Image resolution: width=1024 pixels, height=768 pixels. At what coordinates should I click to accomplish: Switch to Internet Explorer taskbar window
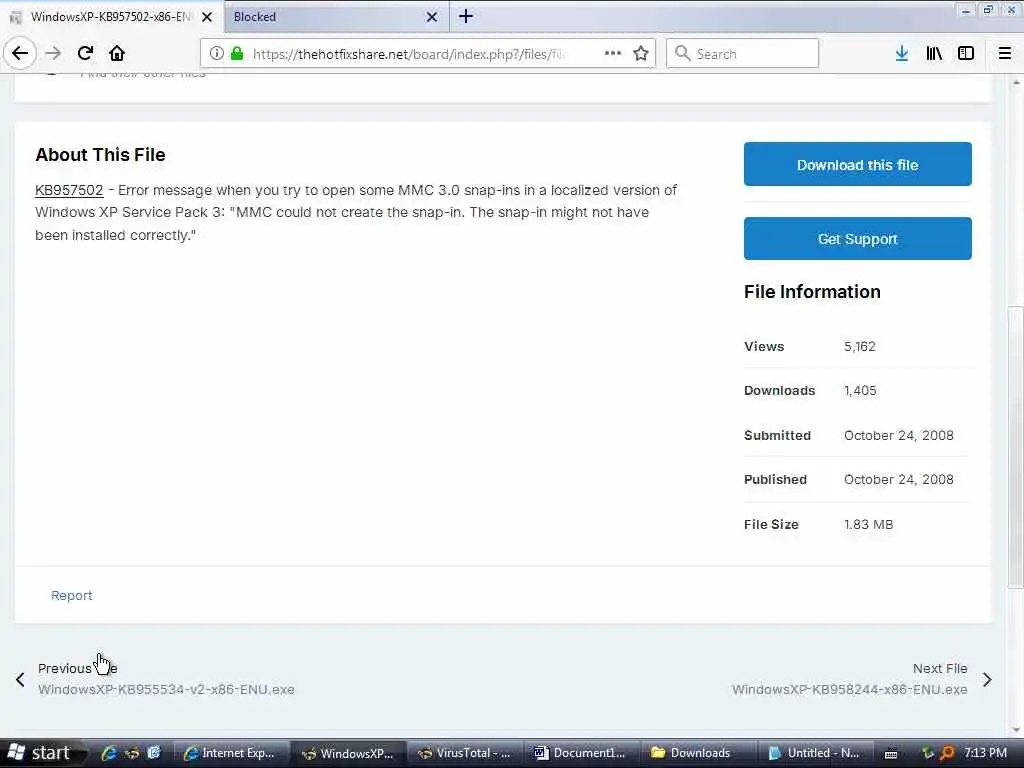(x=231, y=753)
